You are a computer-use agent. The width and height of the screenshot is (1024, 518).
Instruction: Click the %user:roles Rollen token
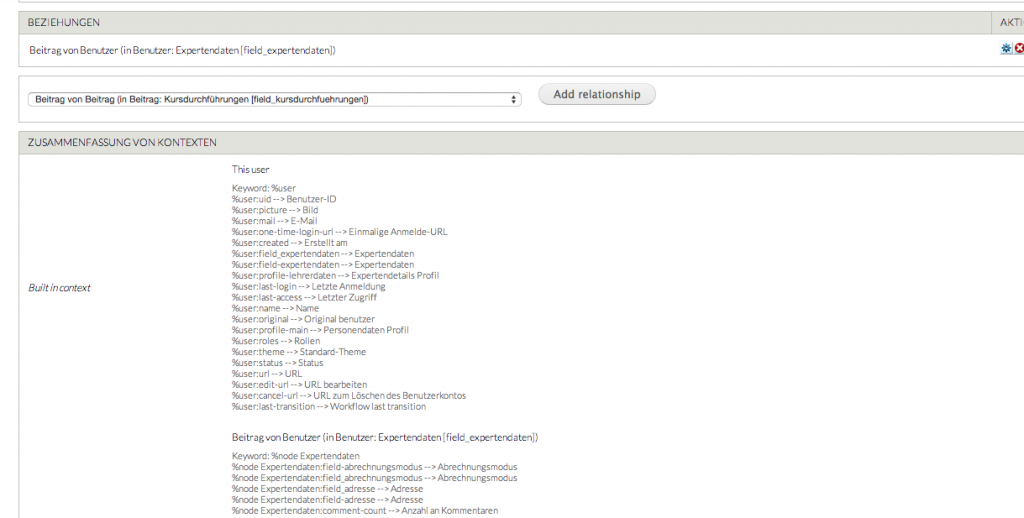pyautogui.click(x=276, y=341)
